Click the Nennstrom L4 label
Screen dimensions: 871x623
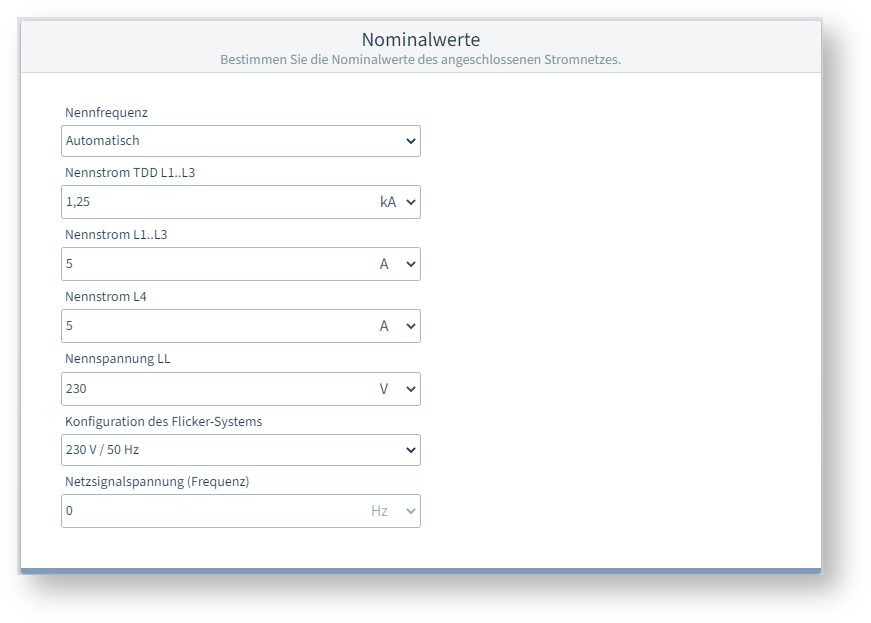pyautogui.click(x=106, y=296)
